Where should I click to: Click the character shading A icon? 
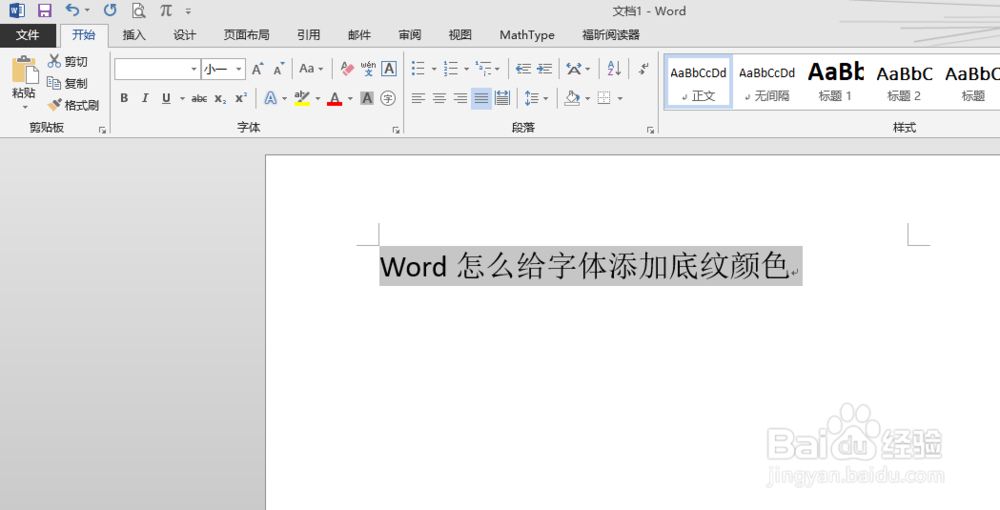[367, 98]
